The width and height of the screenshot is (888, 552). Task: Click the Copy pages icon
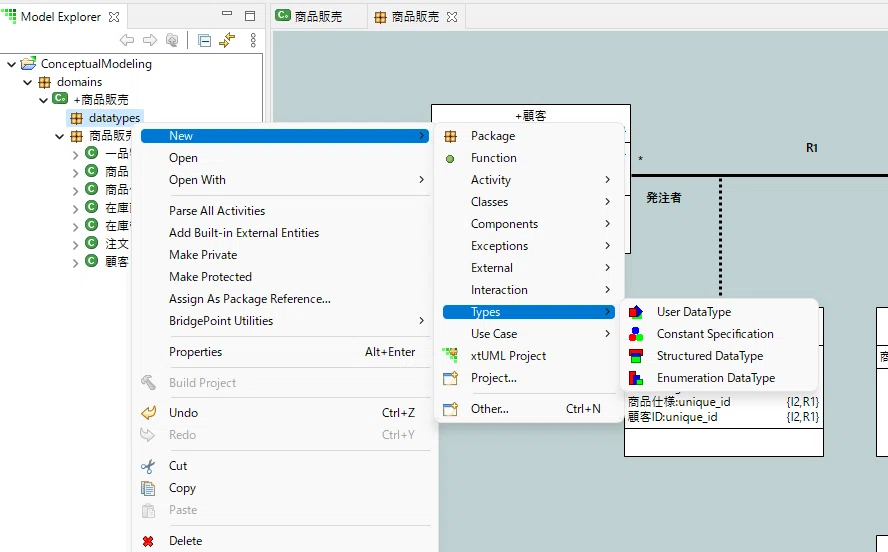pos(148,488)
